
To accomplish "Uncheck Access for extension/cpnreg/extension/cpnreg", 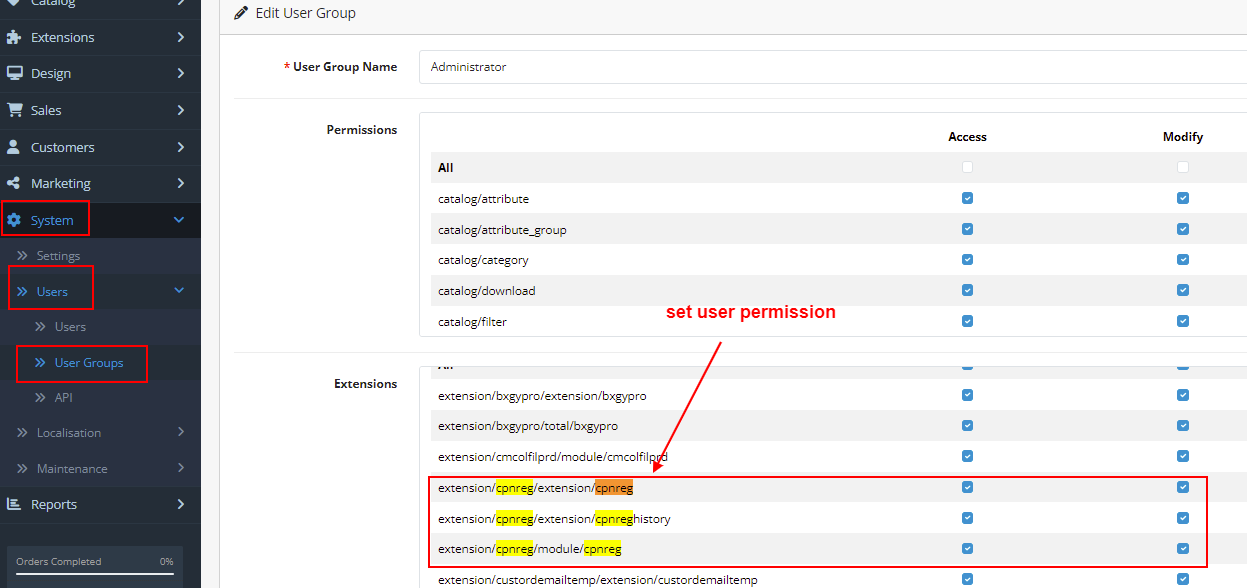I will pos(967,487).
